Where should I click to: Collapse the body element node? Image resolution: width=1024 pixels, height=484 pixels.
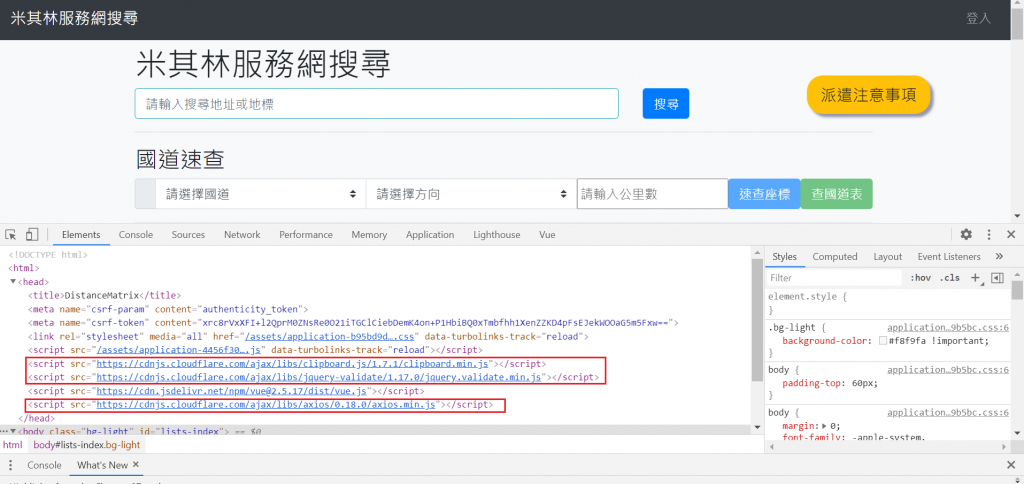(13, 431)
